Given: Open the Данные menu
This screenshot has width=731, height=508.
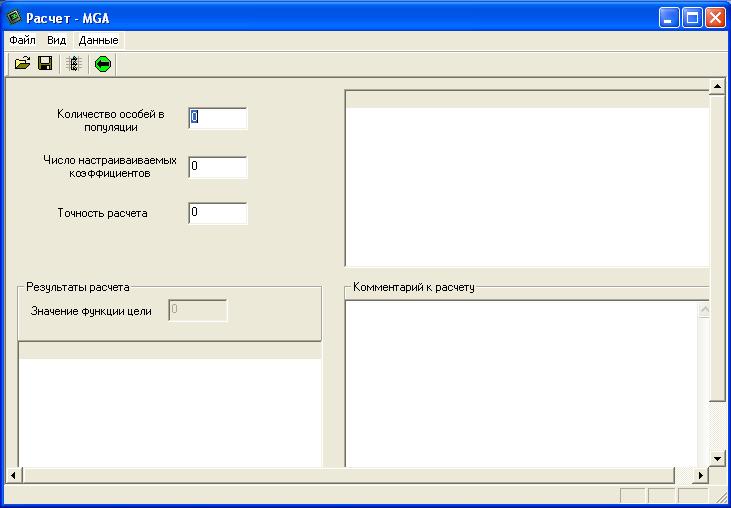Looking at the screenshot, I should click(x=98, y=40).
